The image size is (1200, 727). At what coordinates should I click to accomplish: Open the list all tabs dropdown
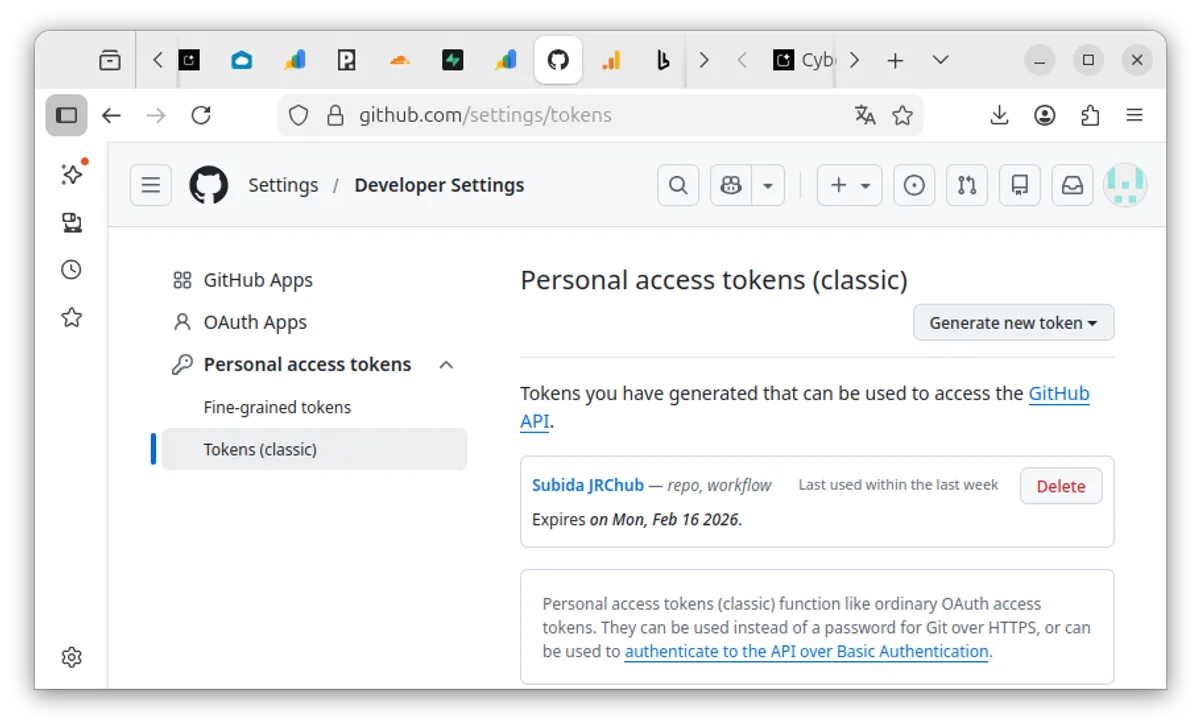point(940,61)
